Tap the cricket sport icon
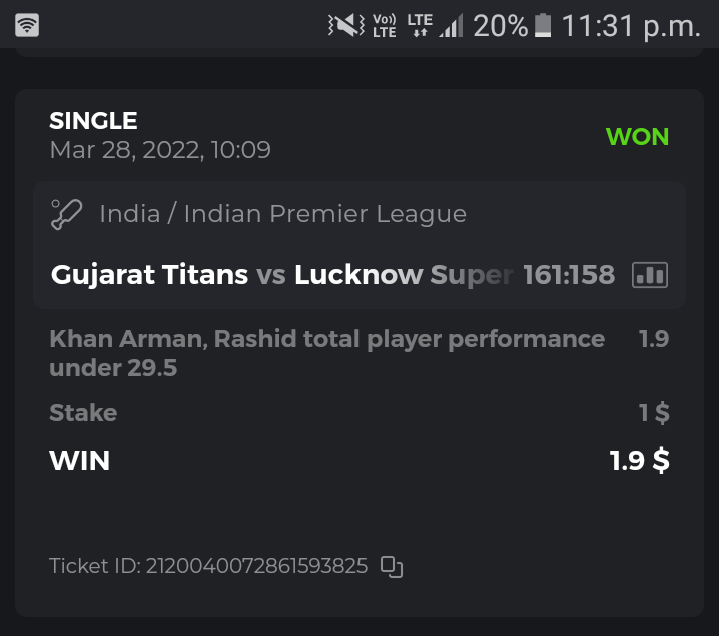This screenshot has height=636, width=719. (66, 214)
